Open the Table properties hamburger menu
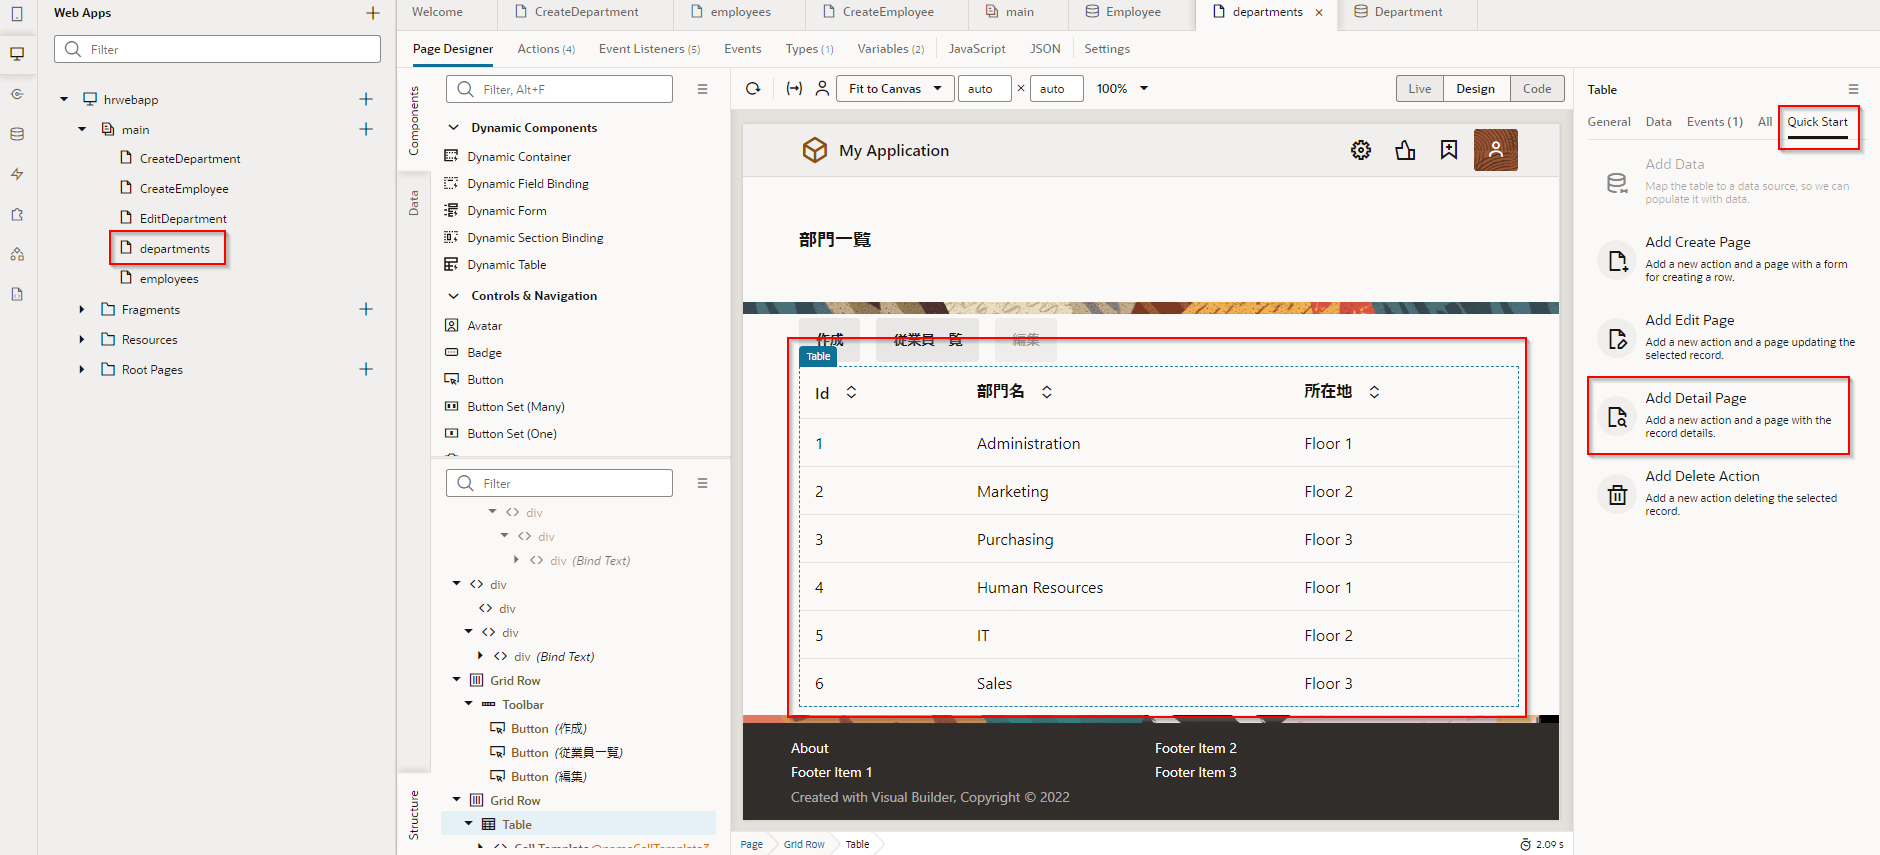This screenshot has width=1880, height=855. [1853, 89]
